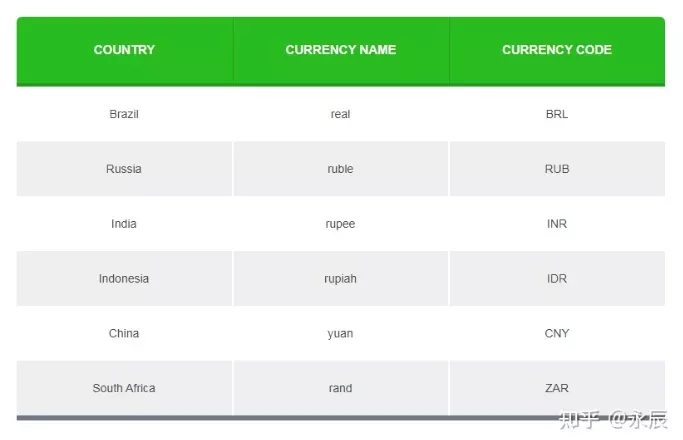Click the INR currency code cell
Image resolution: width=683 pixels, height=440 pixels.
[x=557, y=224]
